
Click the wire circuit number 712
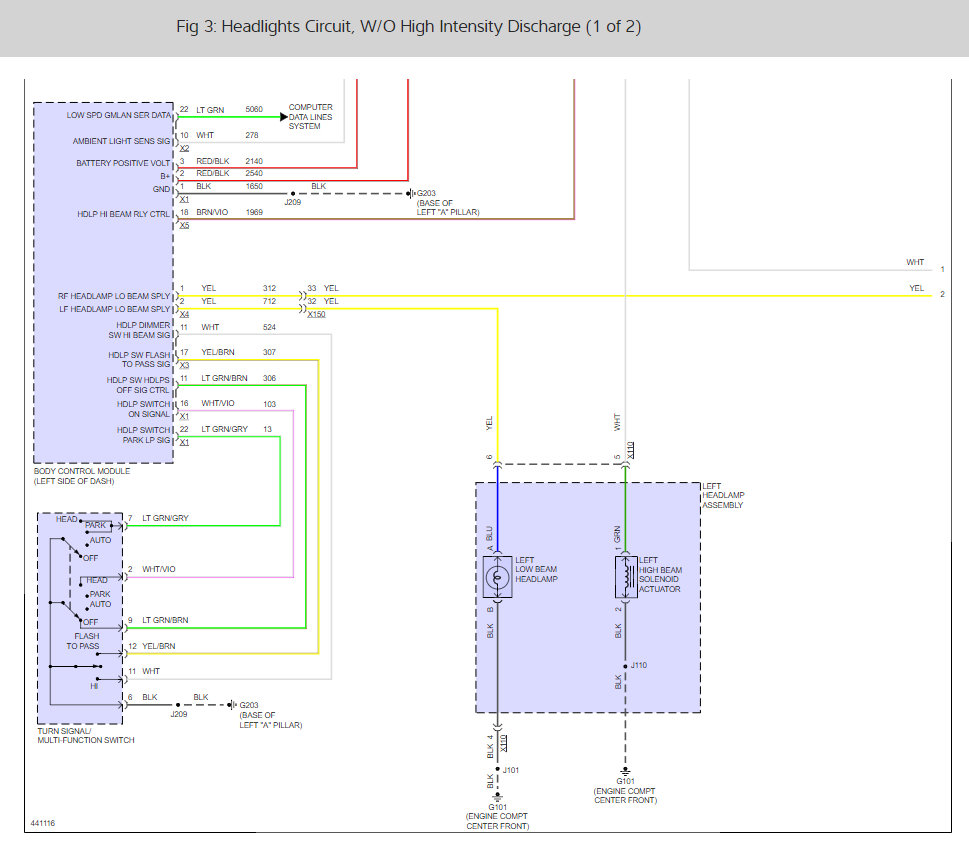[x=269, y=301]
